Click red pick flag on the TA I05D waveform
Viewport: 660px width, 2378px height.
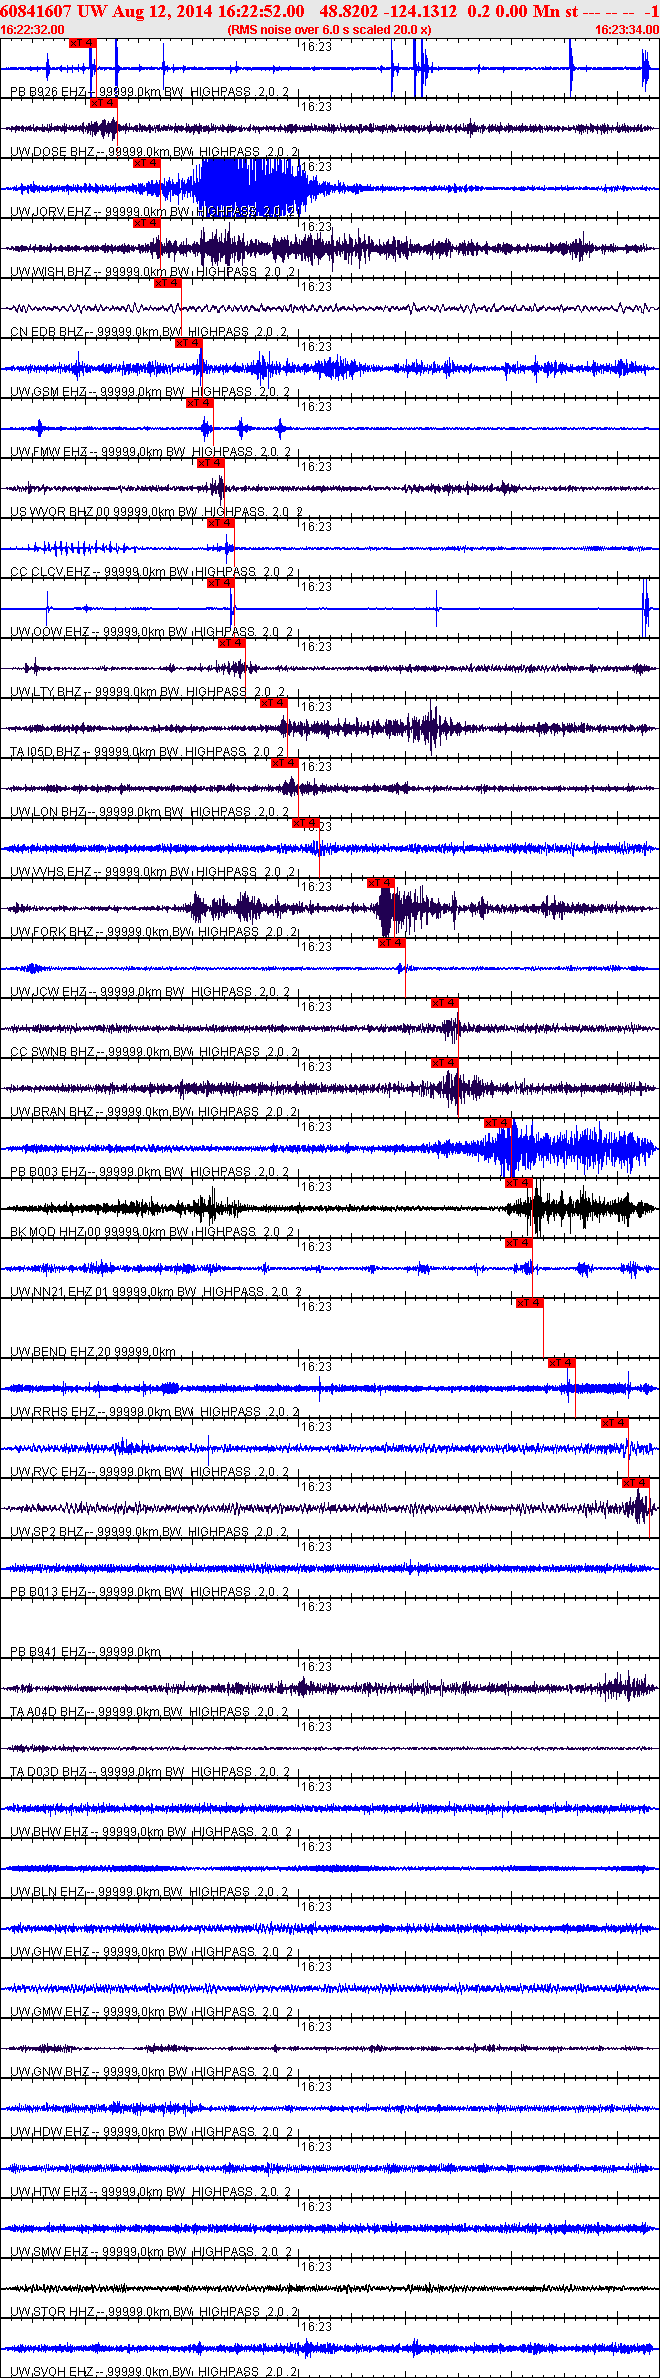point(273,703)
